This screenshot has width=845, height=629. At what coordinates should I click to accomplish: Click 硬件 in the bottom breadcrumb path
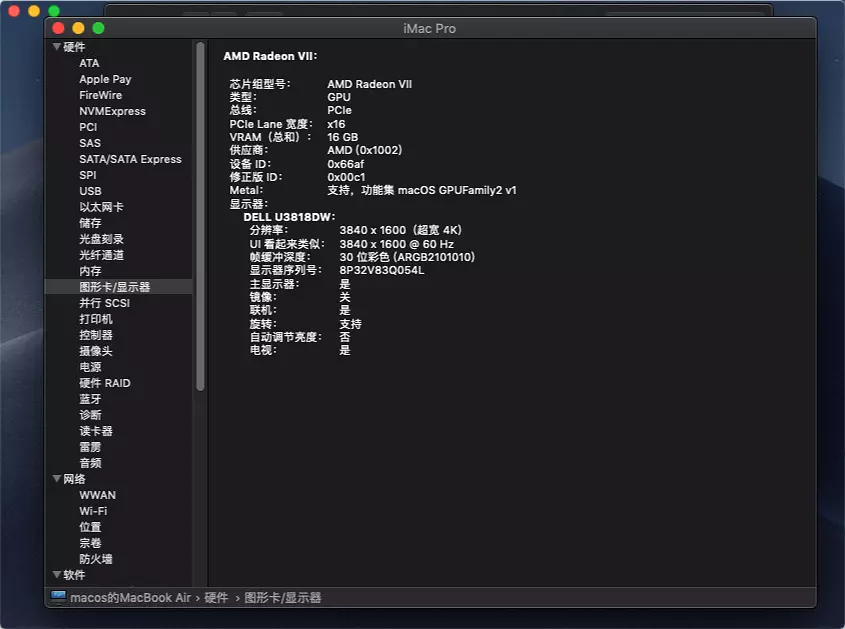217,599
